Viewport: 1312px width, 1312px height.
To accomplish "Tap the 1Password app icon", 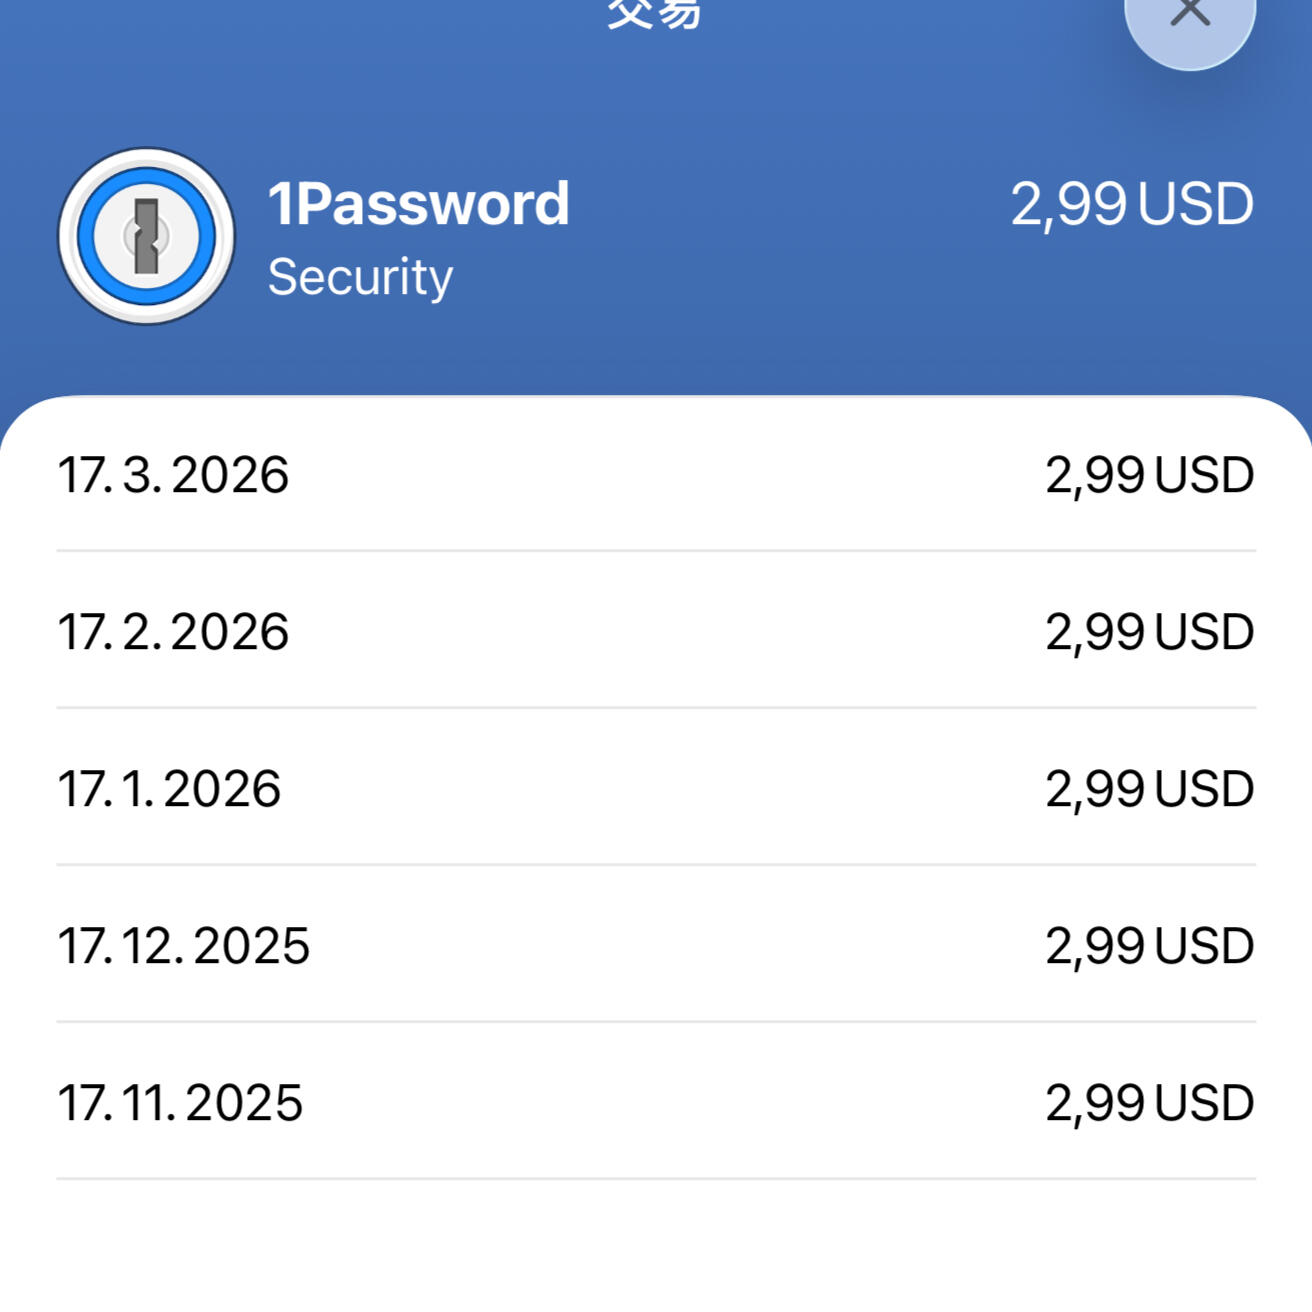I will coord(146,236).
